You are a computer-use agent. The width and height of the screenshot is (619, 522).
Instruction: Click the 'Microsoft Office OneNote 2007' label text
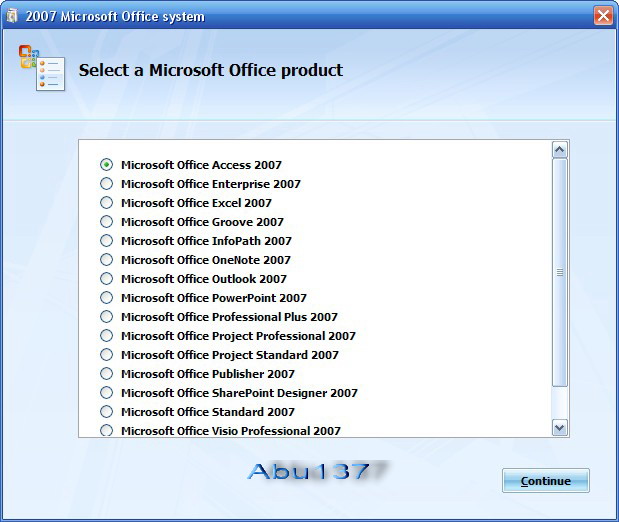click(x=206, y=260)
